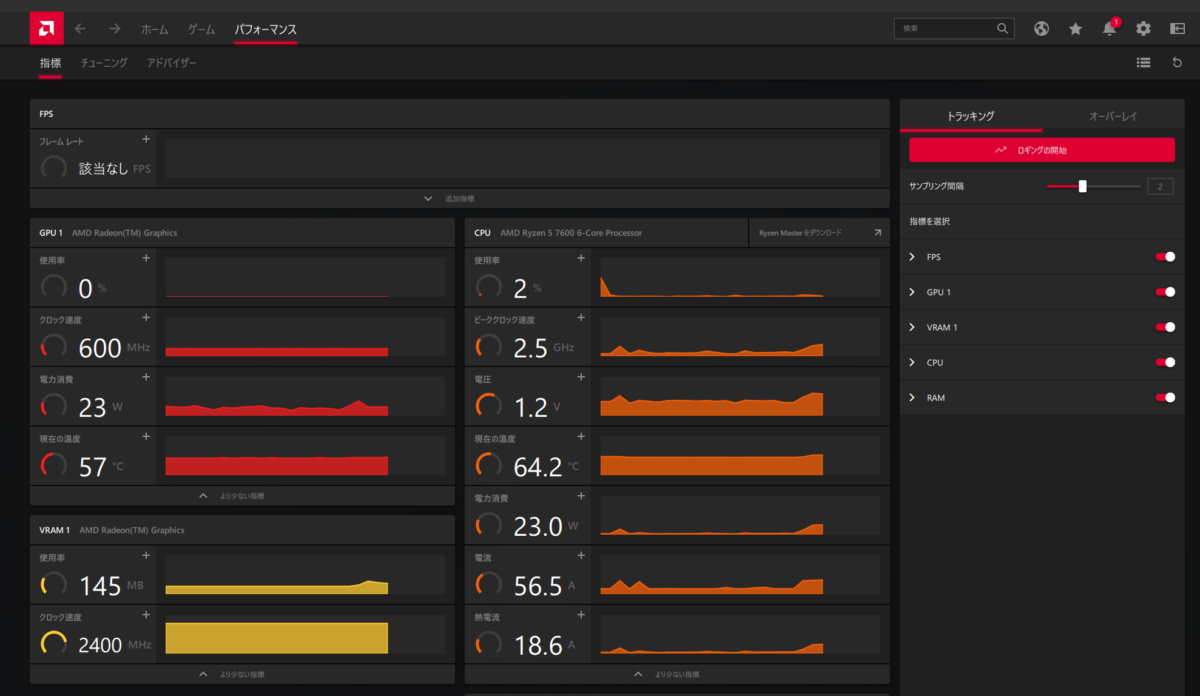Click ロギングの開始 button

[x=1042, y=150]
